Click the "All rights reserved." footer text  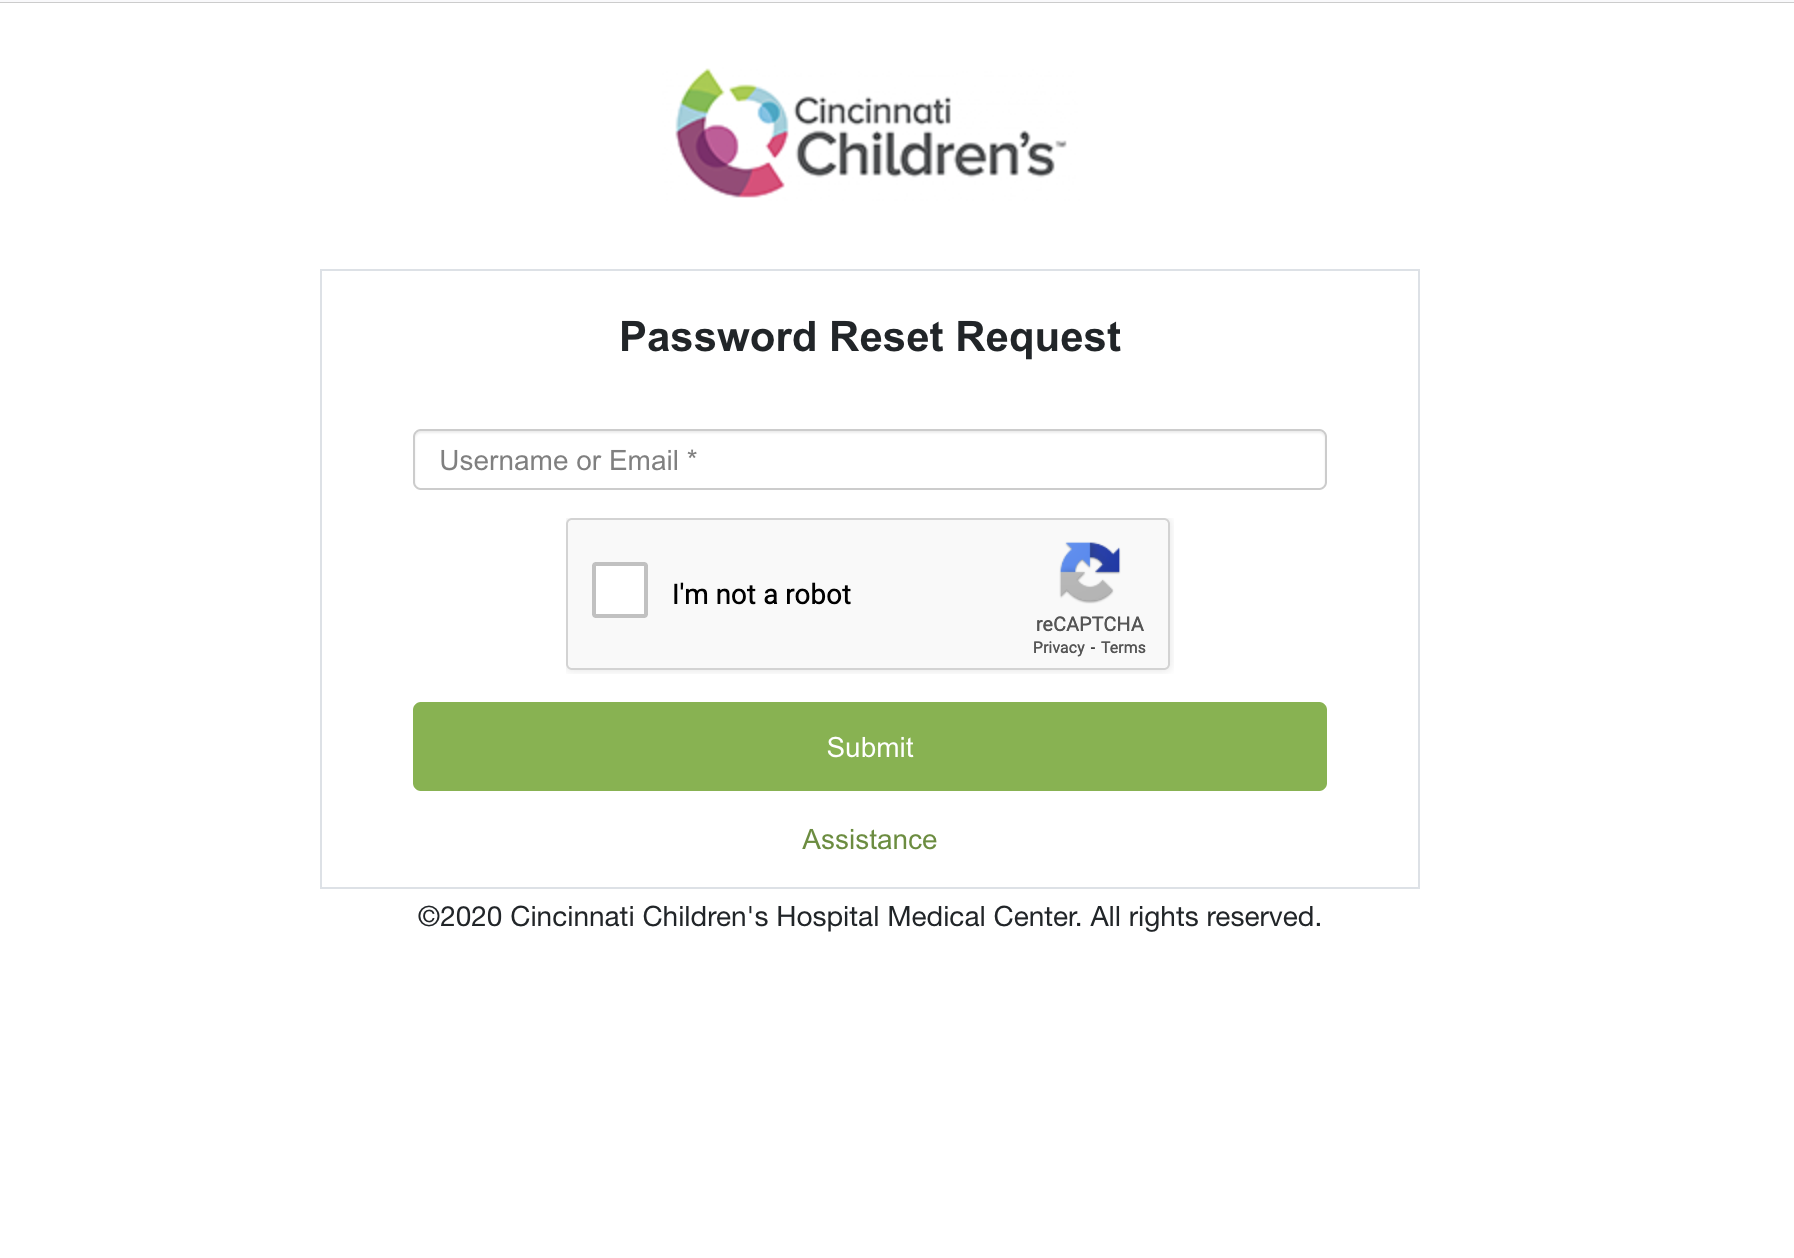coord(1206,917)
